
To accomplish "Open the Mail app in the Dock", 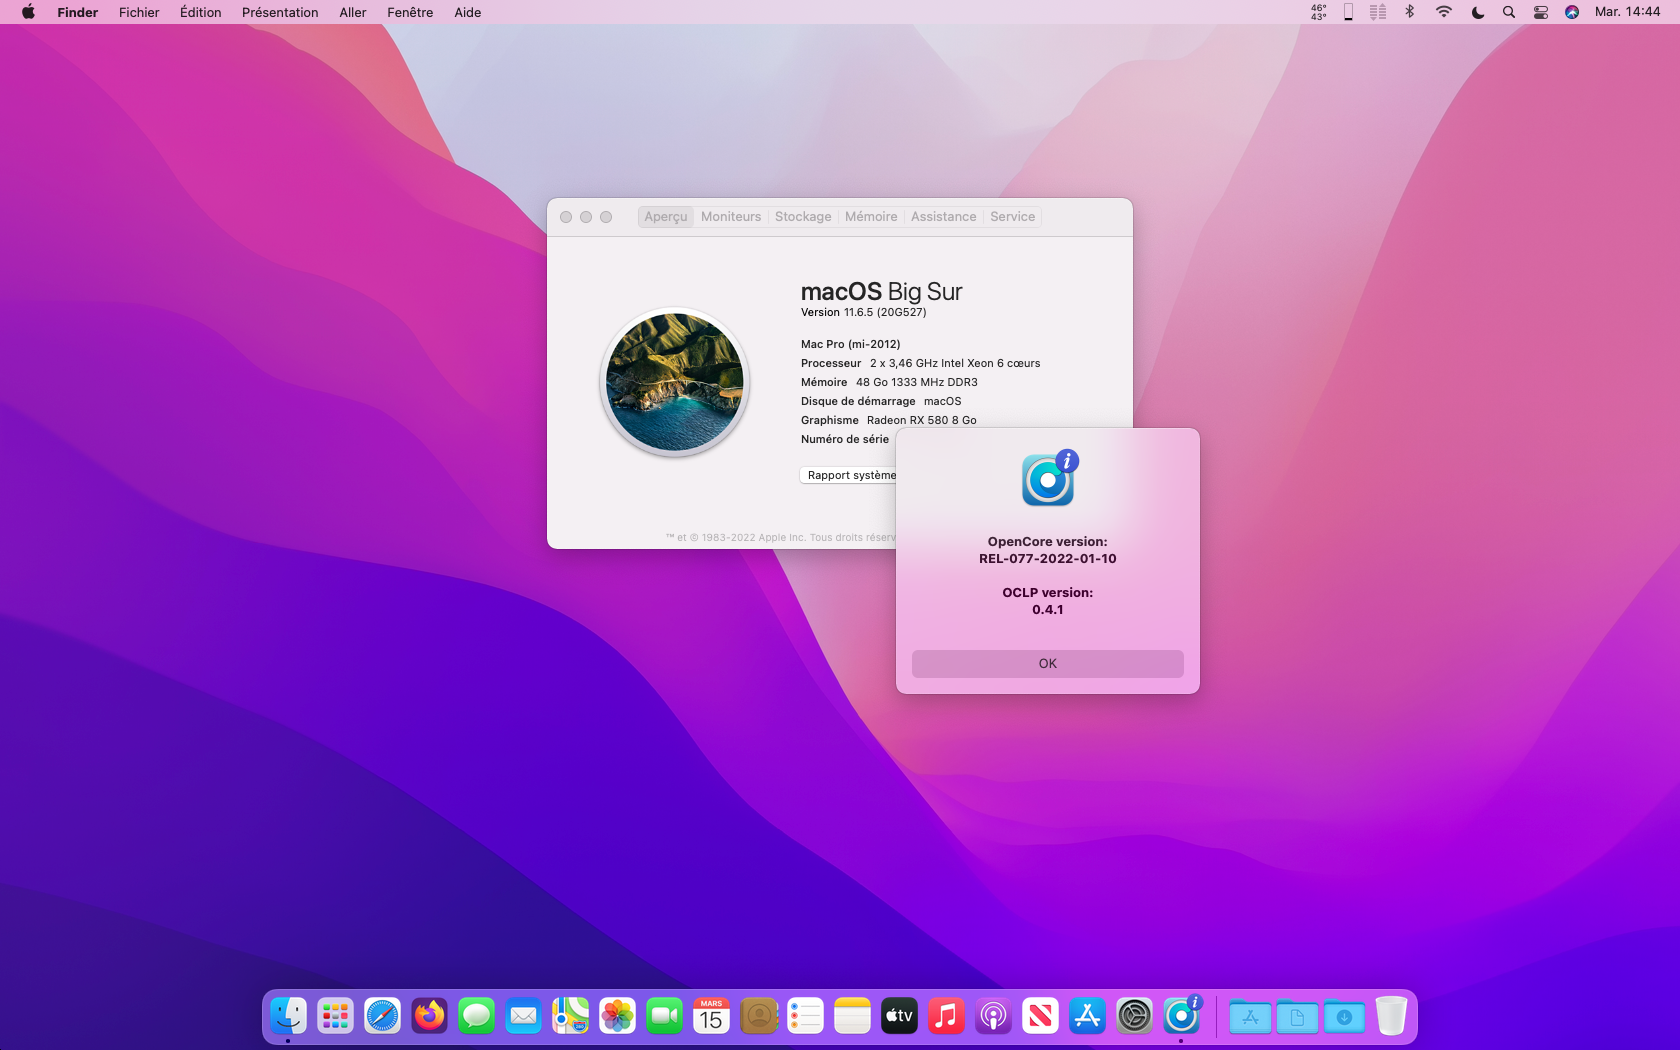I will pyautogui.click(x=524, y=1016).
